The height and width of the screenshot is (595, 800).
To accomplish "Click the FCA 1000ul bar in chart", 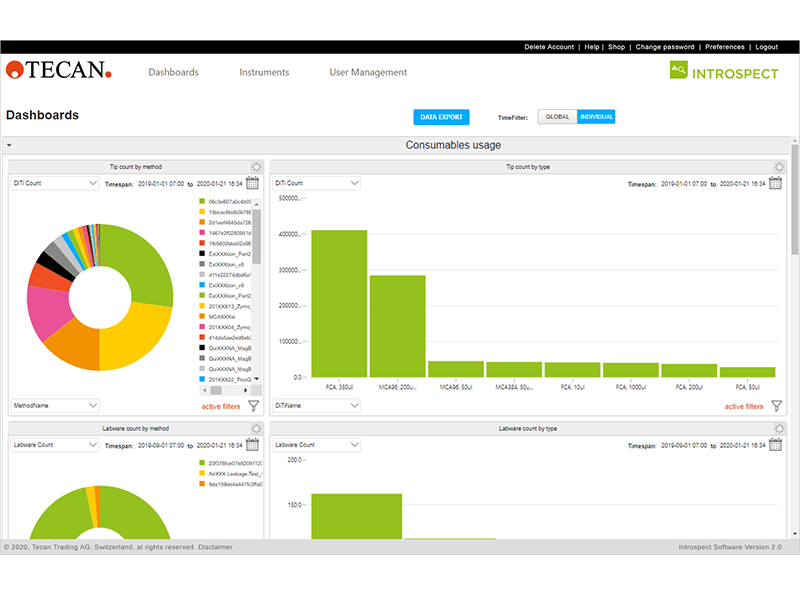I will 631,370.
